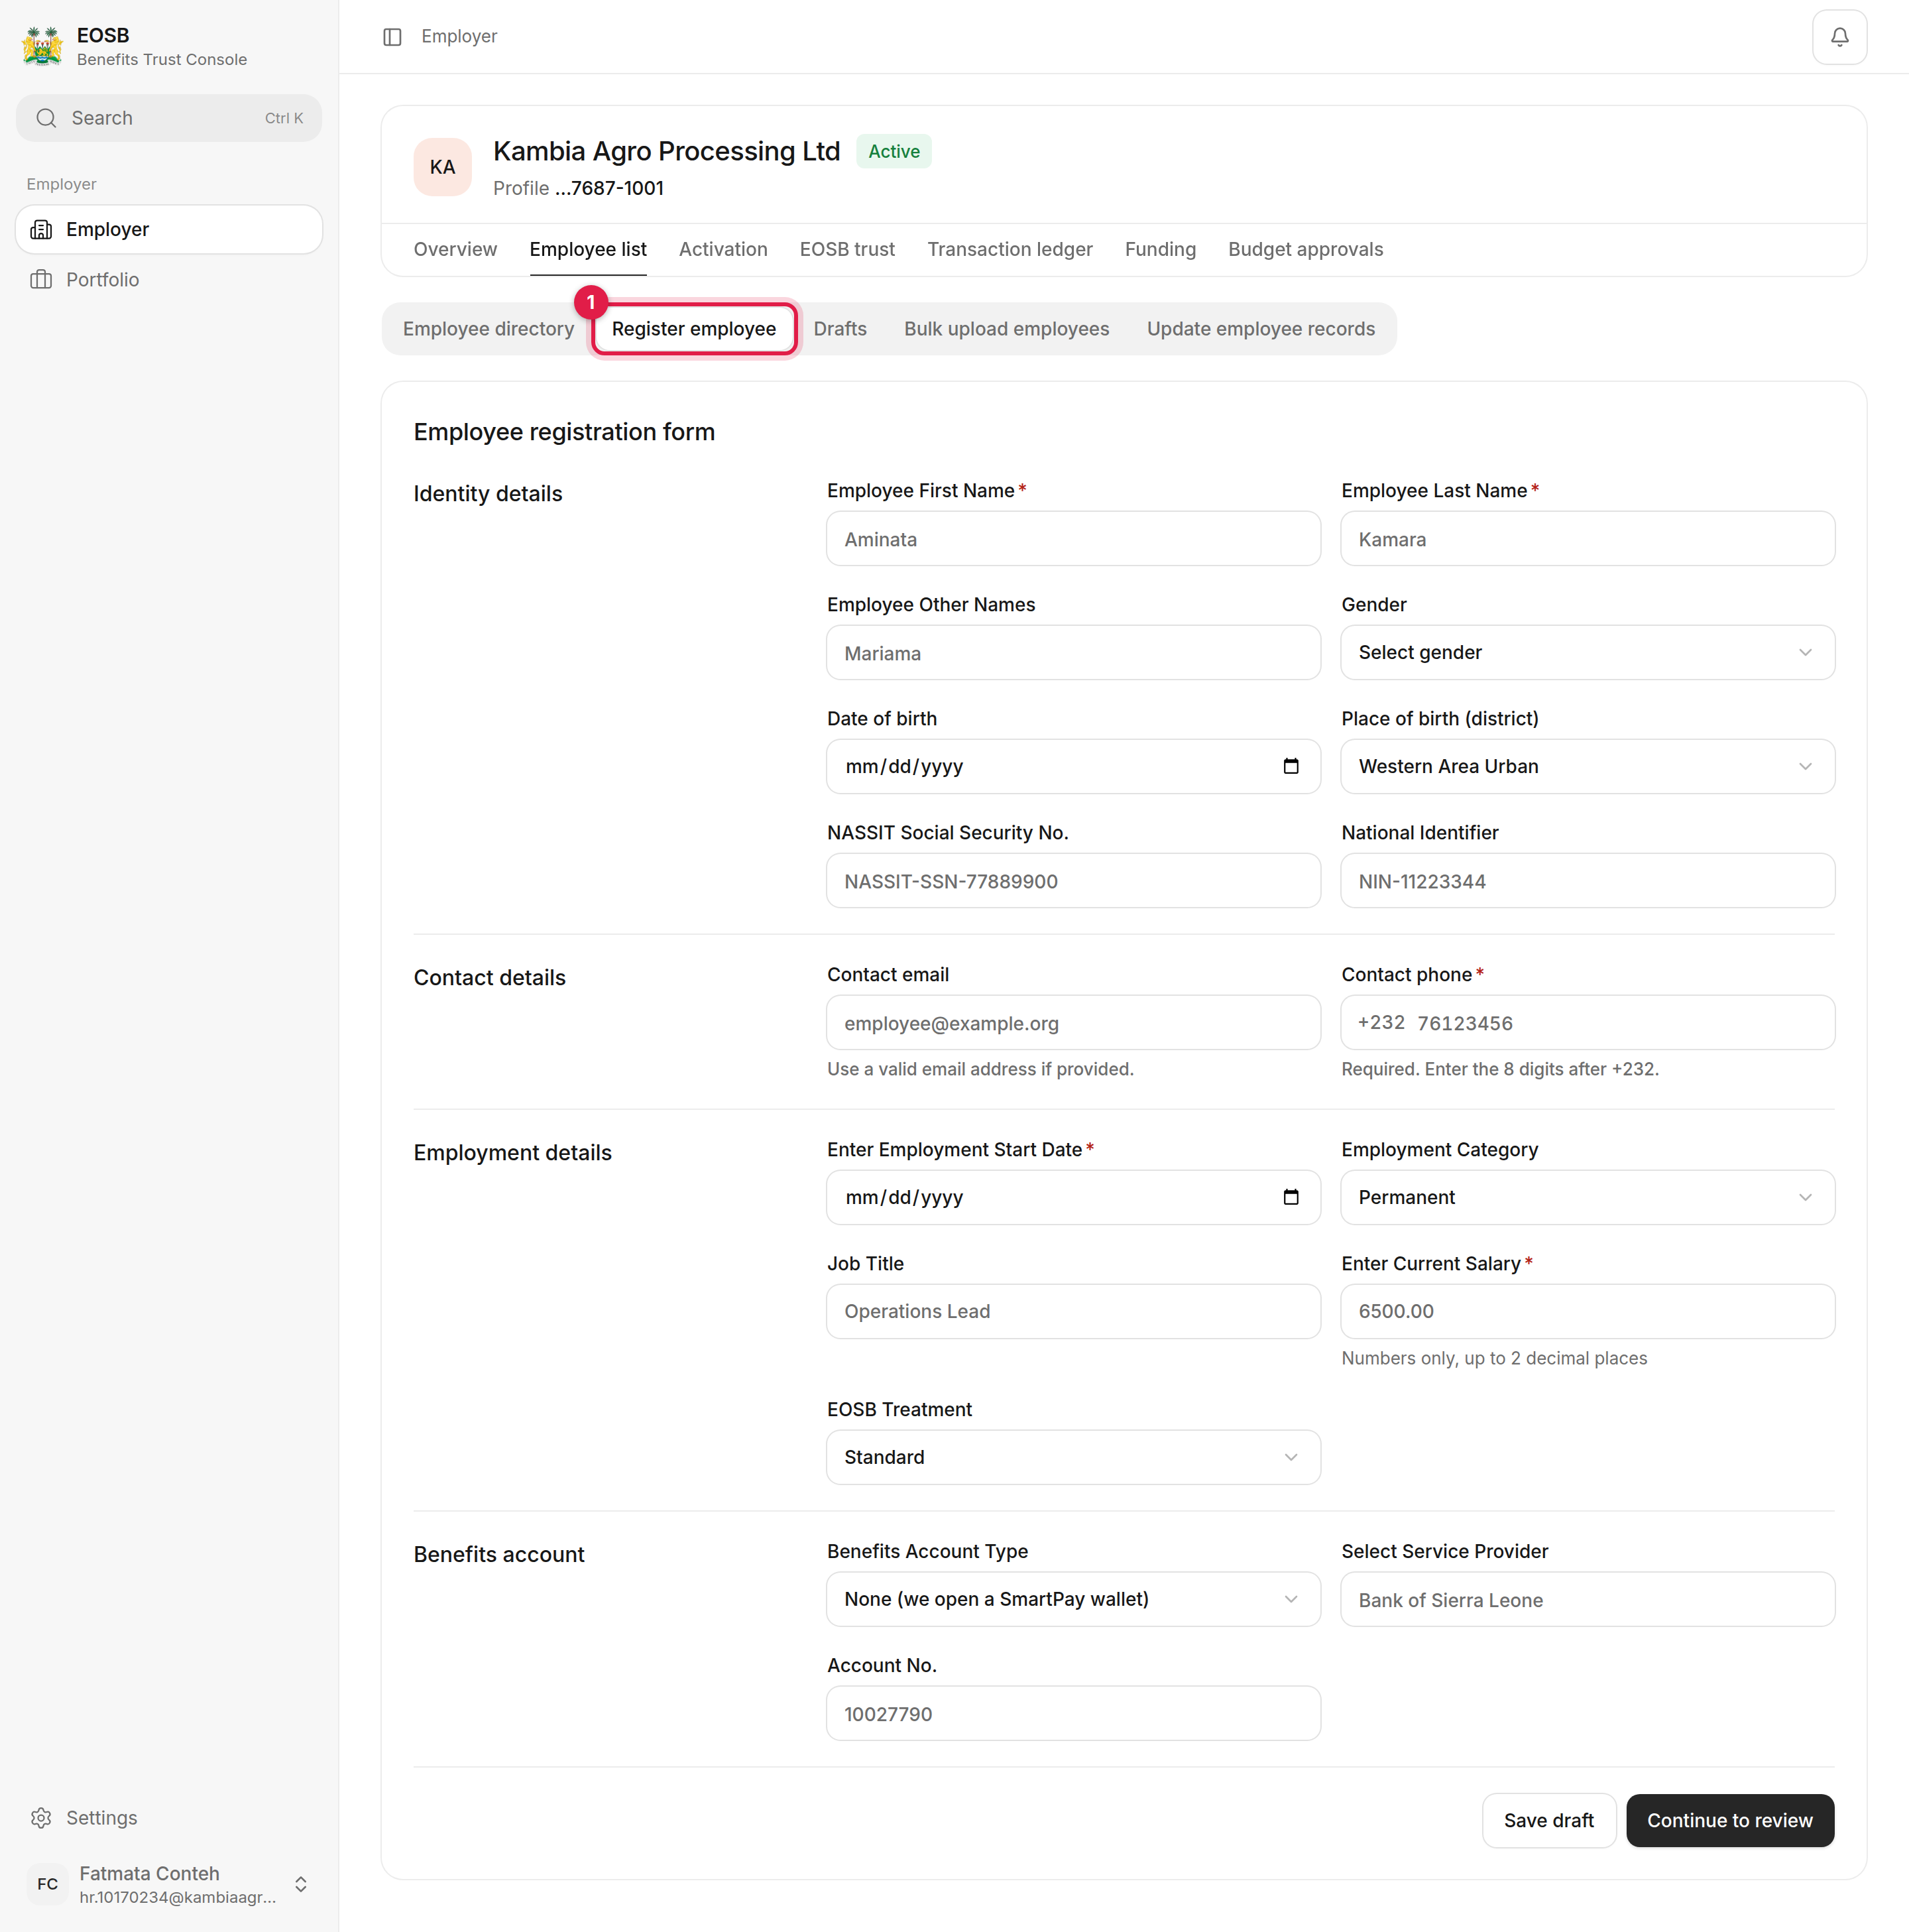Switch to the Overview tab
Screen dimensions: 1909x1932
455,249
